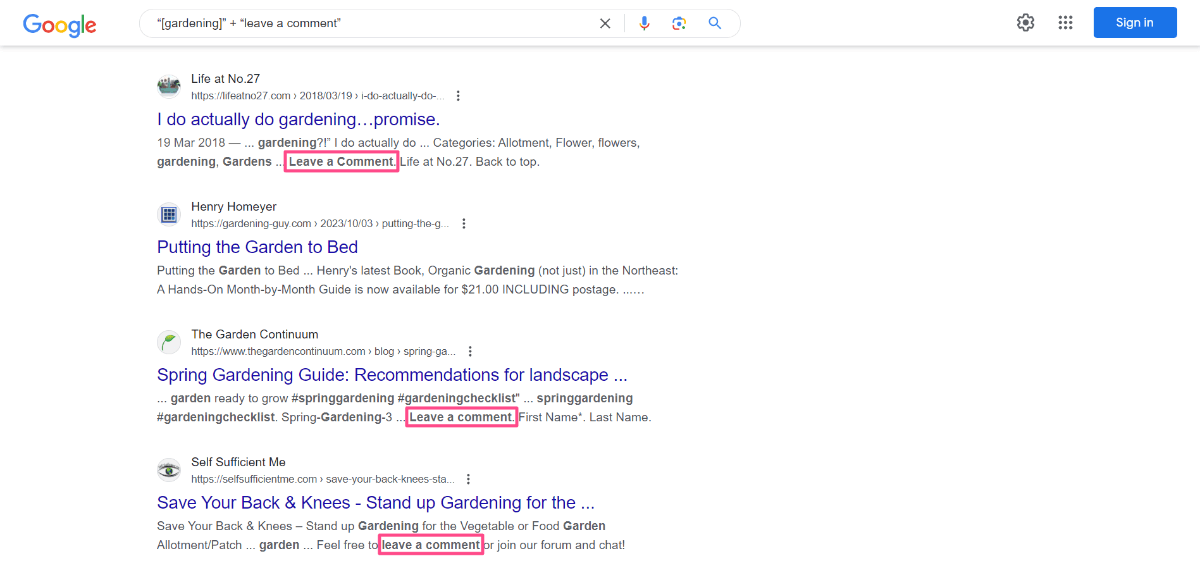Screen dimensions: 1200x576
Task: Click 'Leave a comment' in Garden Continuum snippet
Action: [461, 417]
